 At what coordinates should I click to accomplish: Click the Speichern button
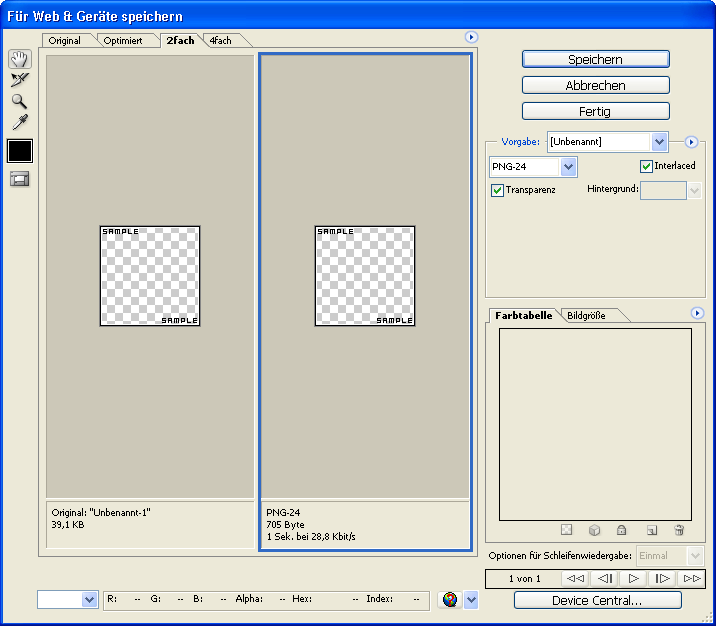(595, 60)
